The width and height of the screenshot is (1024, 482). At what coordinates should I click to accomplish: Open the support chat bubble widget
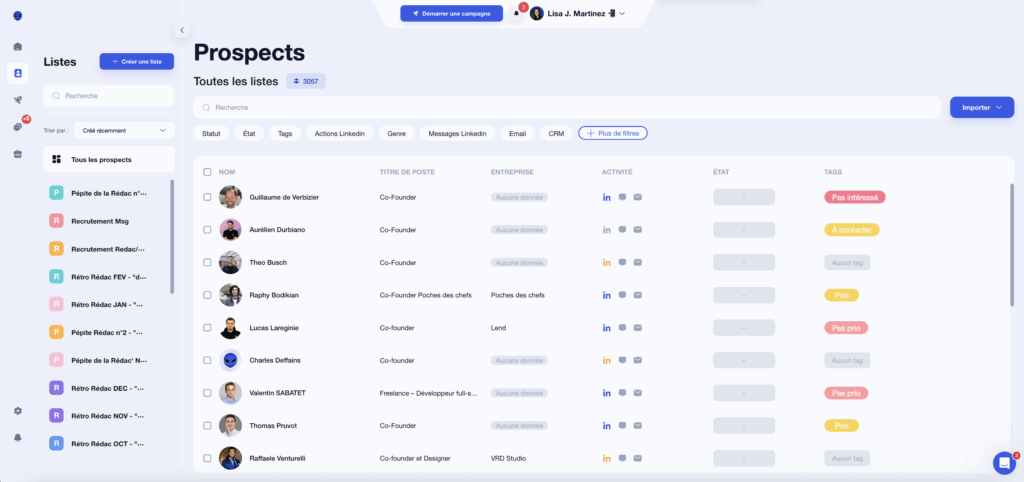click(x=1004, y=462)
